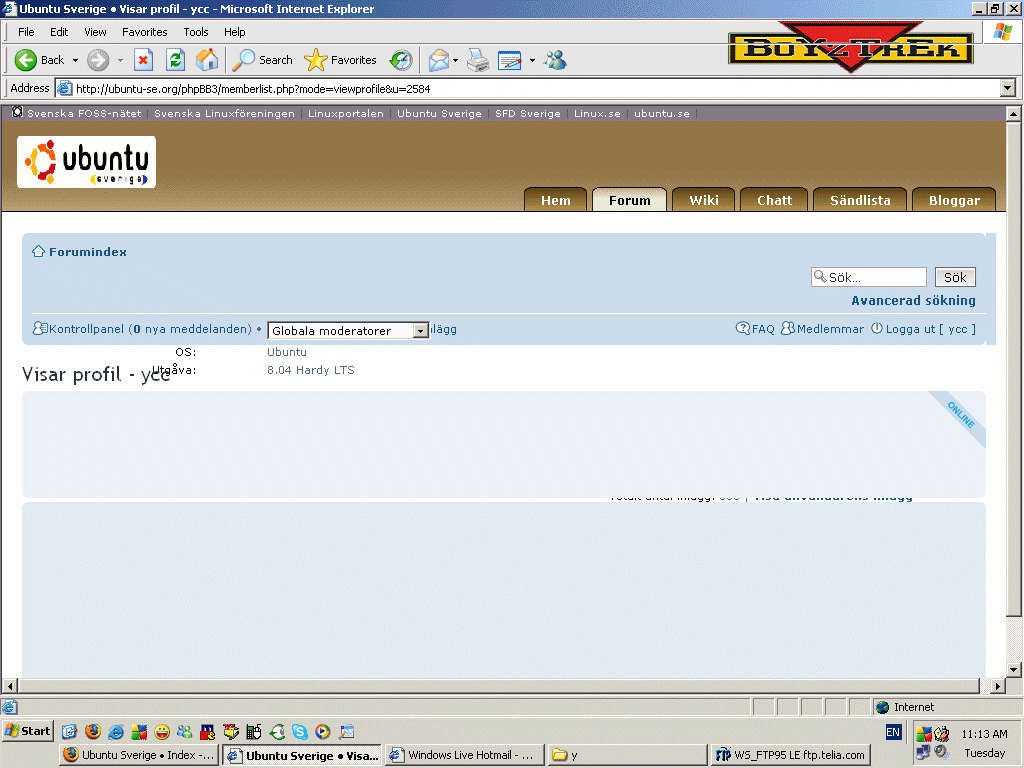Switch to the Hem tab
Viewport: 1024px width, 768px height.
tap(556, 200)
